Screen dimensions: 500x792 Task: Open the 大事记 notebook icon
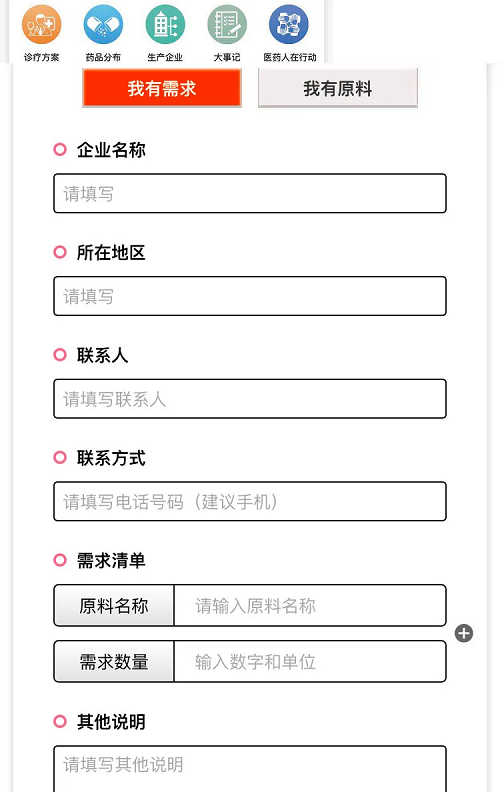(227, 24)
